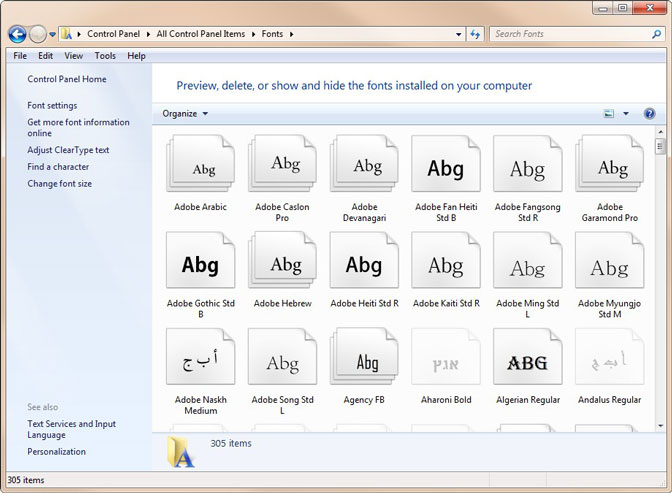The height and width of the screenshot is (493, 672).
Task: Open the Edit menu
Action: coord(45,56)
